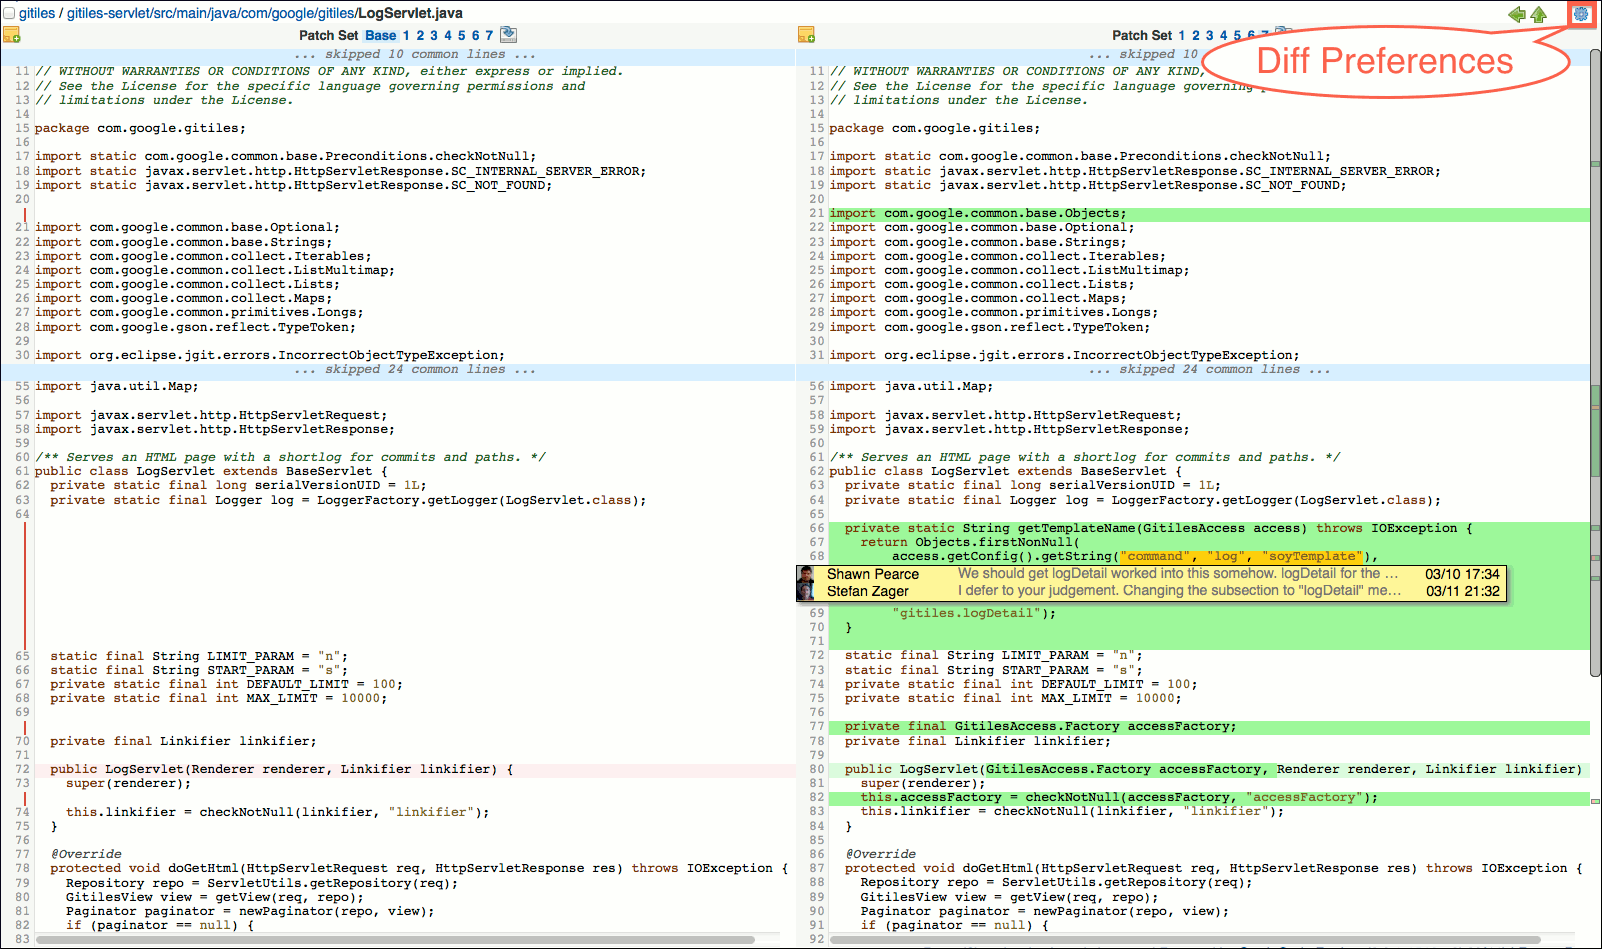This screenshot has width=1602, height=949.
Task: Click left pane horizontal scrollbar
Action: pyautogui.click(x=395, y=940)
